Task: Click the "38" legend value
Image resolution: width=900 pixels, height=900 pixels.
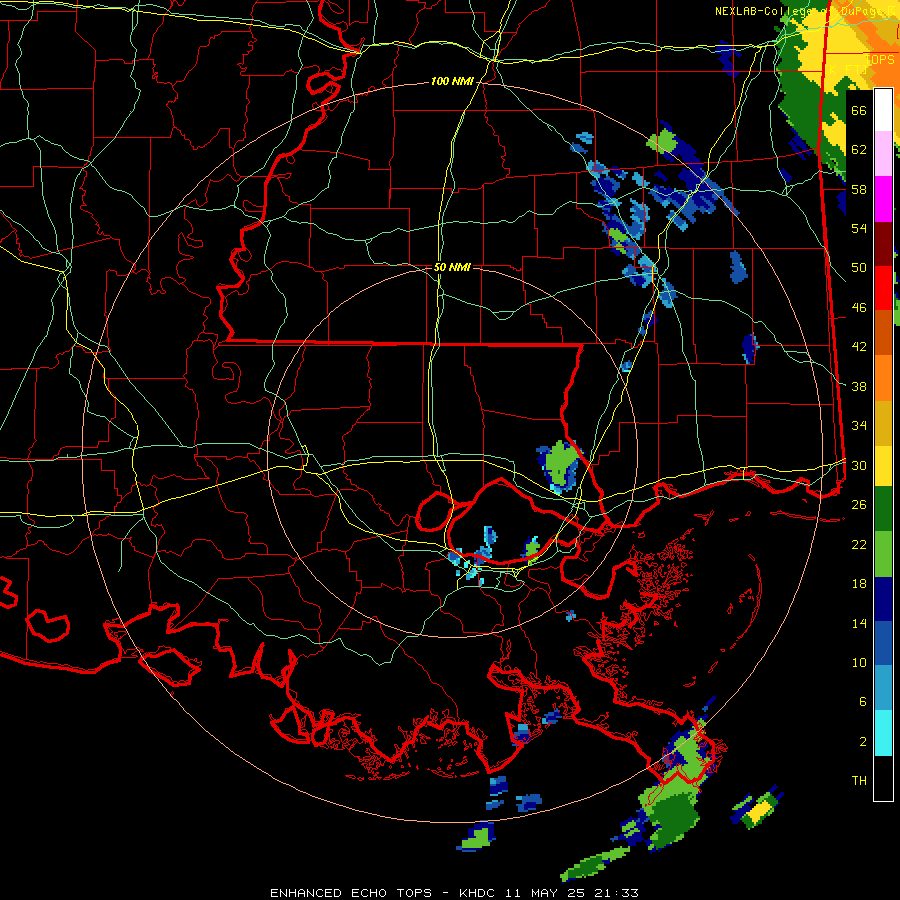Action: click(859, 386)
